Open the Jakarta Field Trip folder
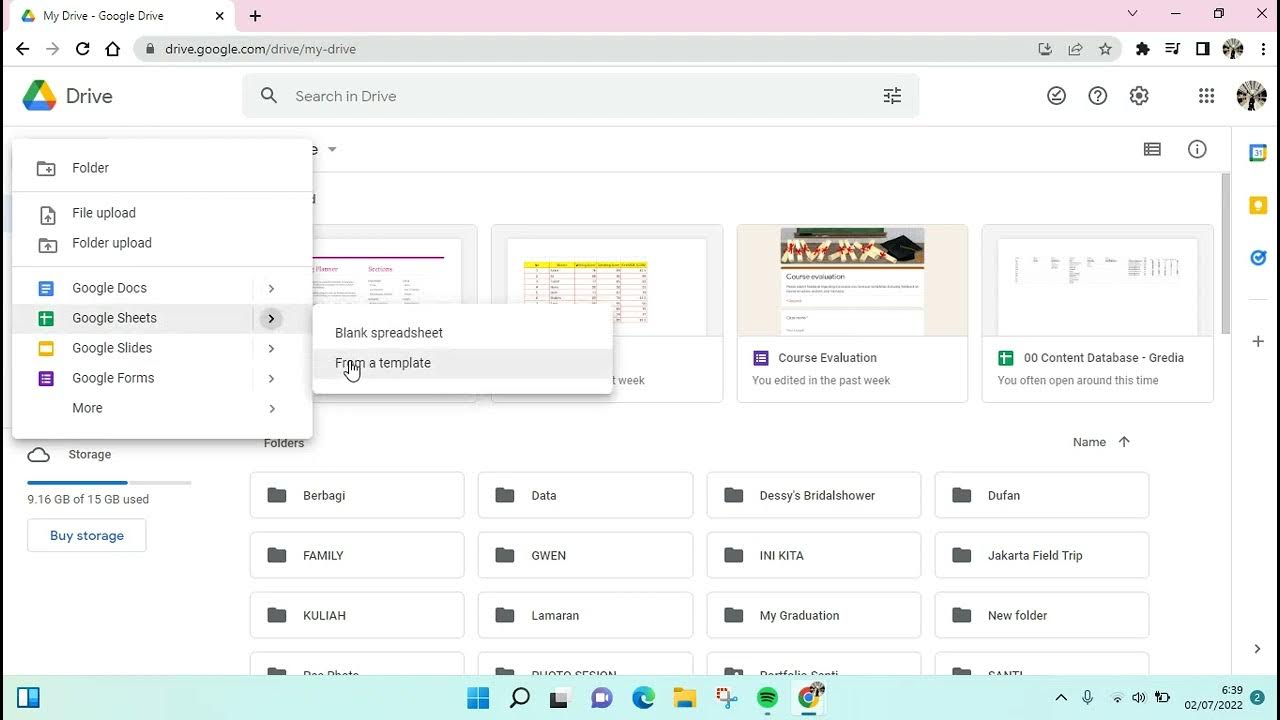Screen dimensions: 1280x720 [x=1041, y=555]
